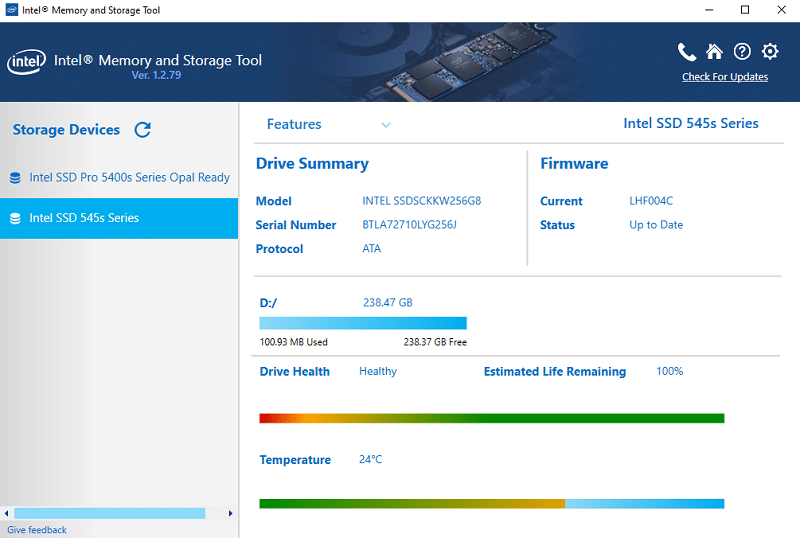Click the phone contact support icon
800x538 pixels.
686,52
